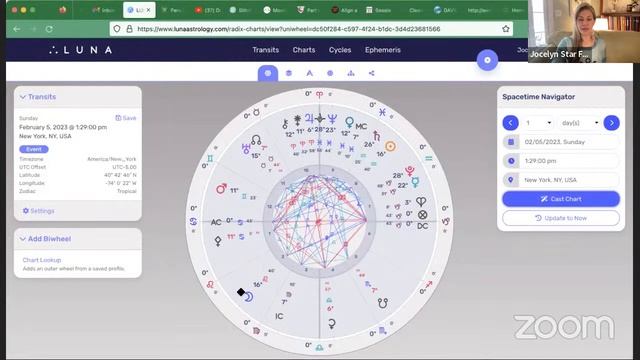
Task: Click the calendar icon beside date
Action: [x=511, y=142]
